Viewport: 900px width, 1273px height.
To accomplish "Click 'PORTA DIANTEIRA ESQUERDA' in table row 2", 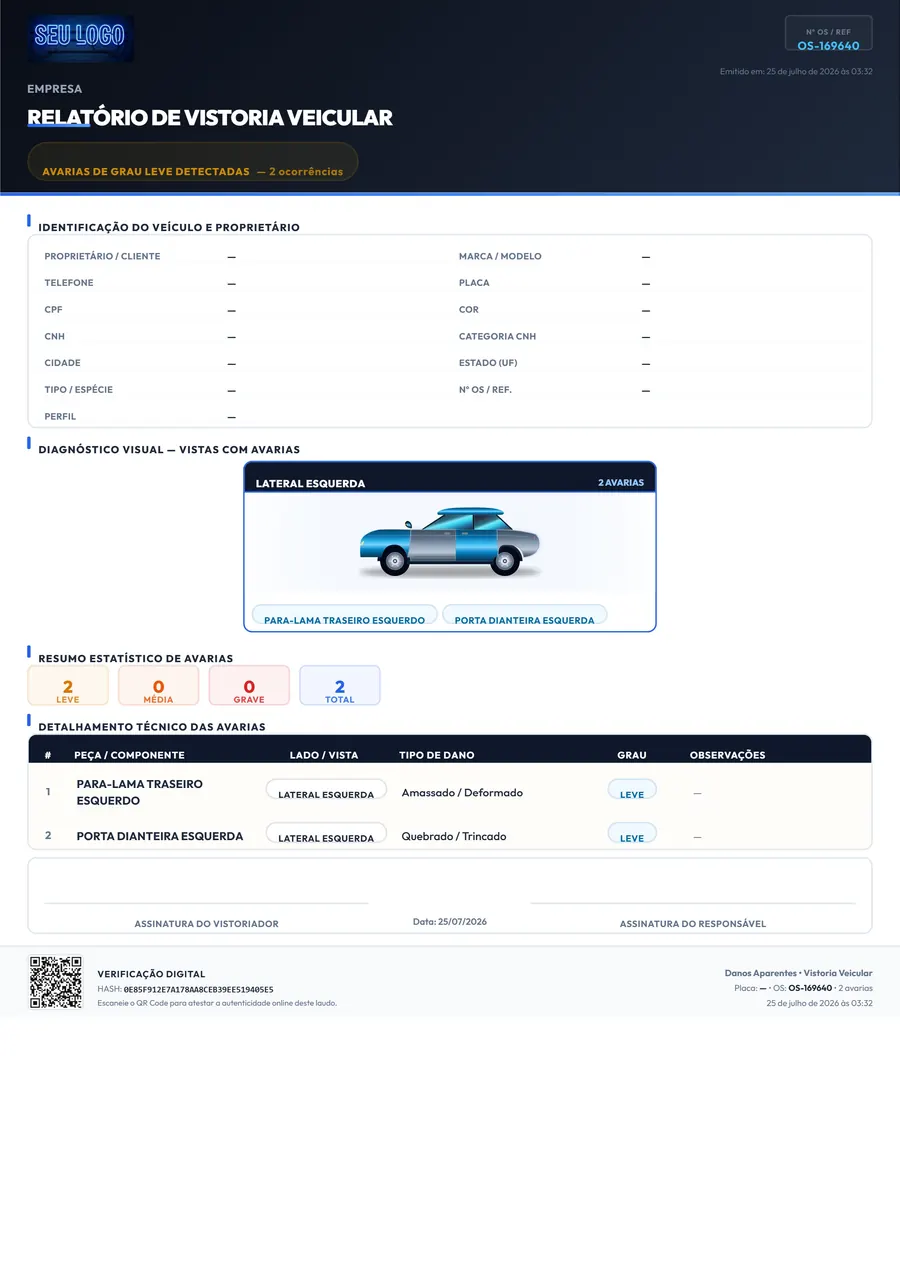I will [x=160, y=836].
